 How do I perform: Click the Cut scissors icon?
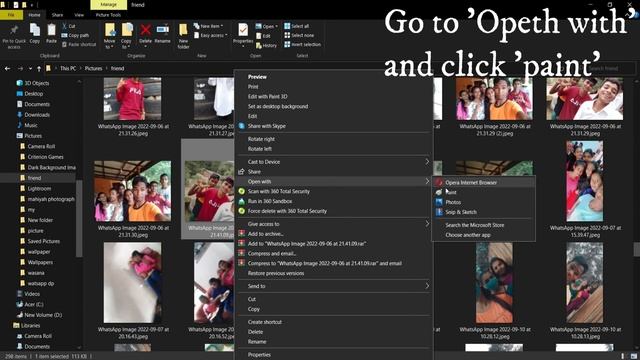pyautogui.click(x=64, y=26)
